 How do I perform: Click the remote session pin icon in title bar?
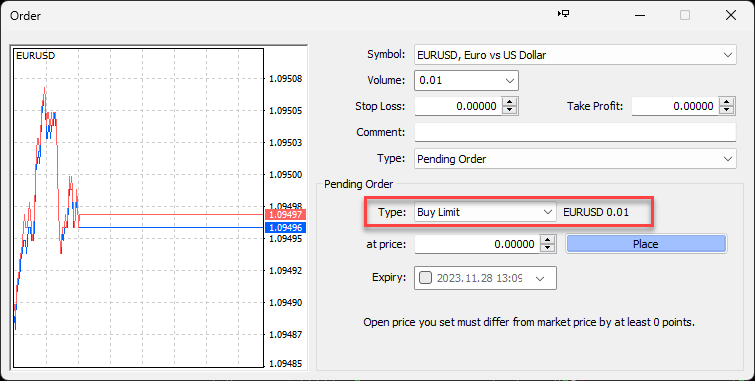click(x=563, y=14)
